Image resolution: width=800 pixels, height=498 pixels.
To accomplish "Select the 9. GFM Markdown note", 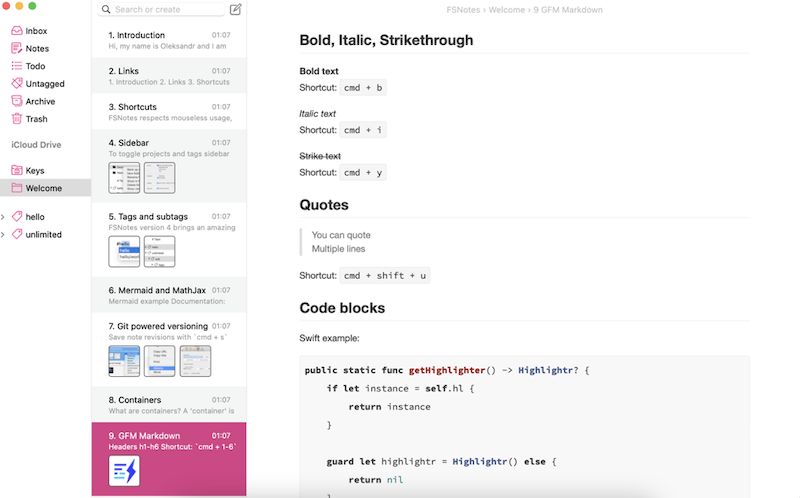I will tap(169, 459).
